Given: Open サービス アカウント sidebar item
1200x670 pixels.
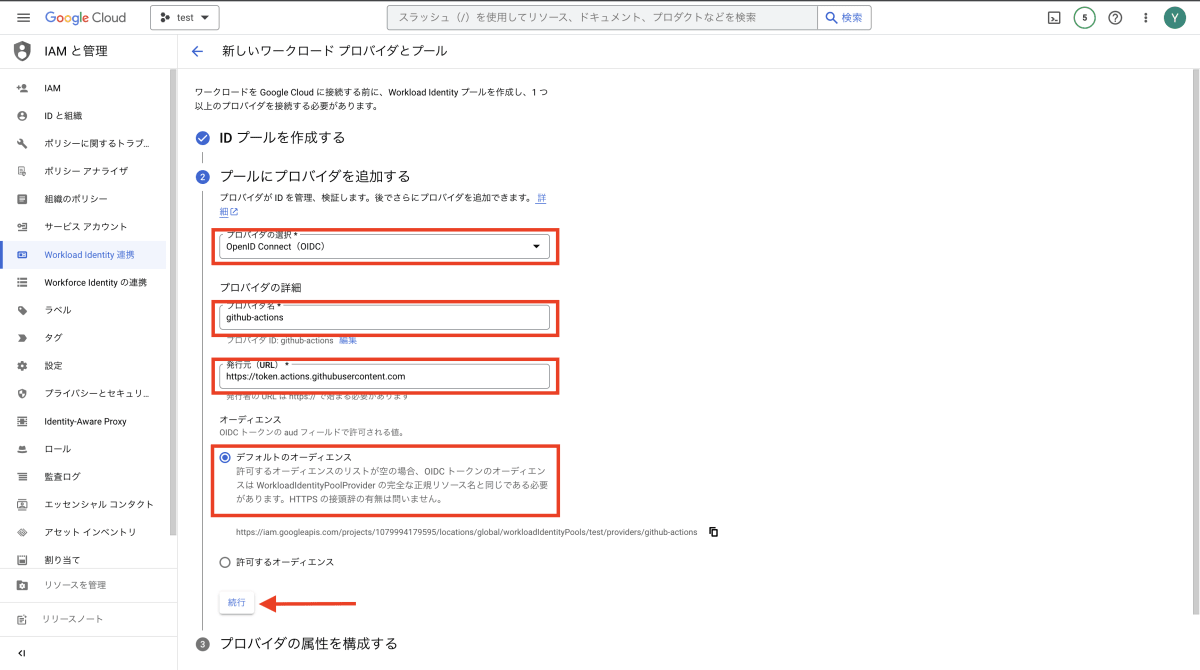Looking at the screenshot, I should (x=83, y=227).
